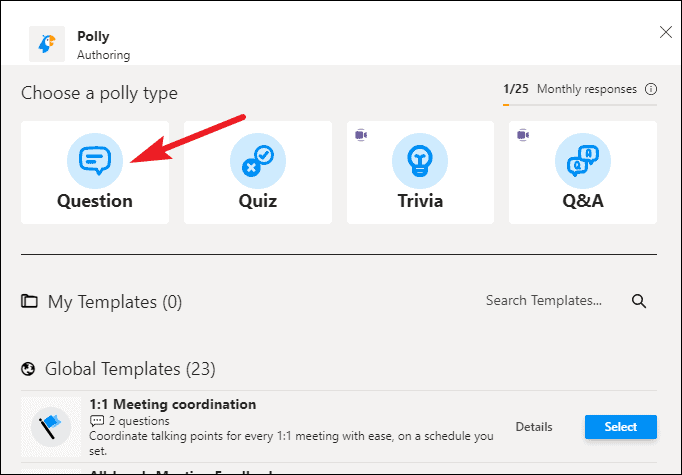Click the meeting camera badge on Q&A card
682x475 pixels.
(523, 135)
